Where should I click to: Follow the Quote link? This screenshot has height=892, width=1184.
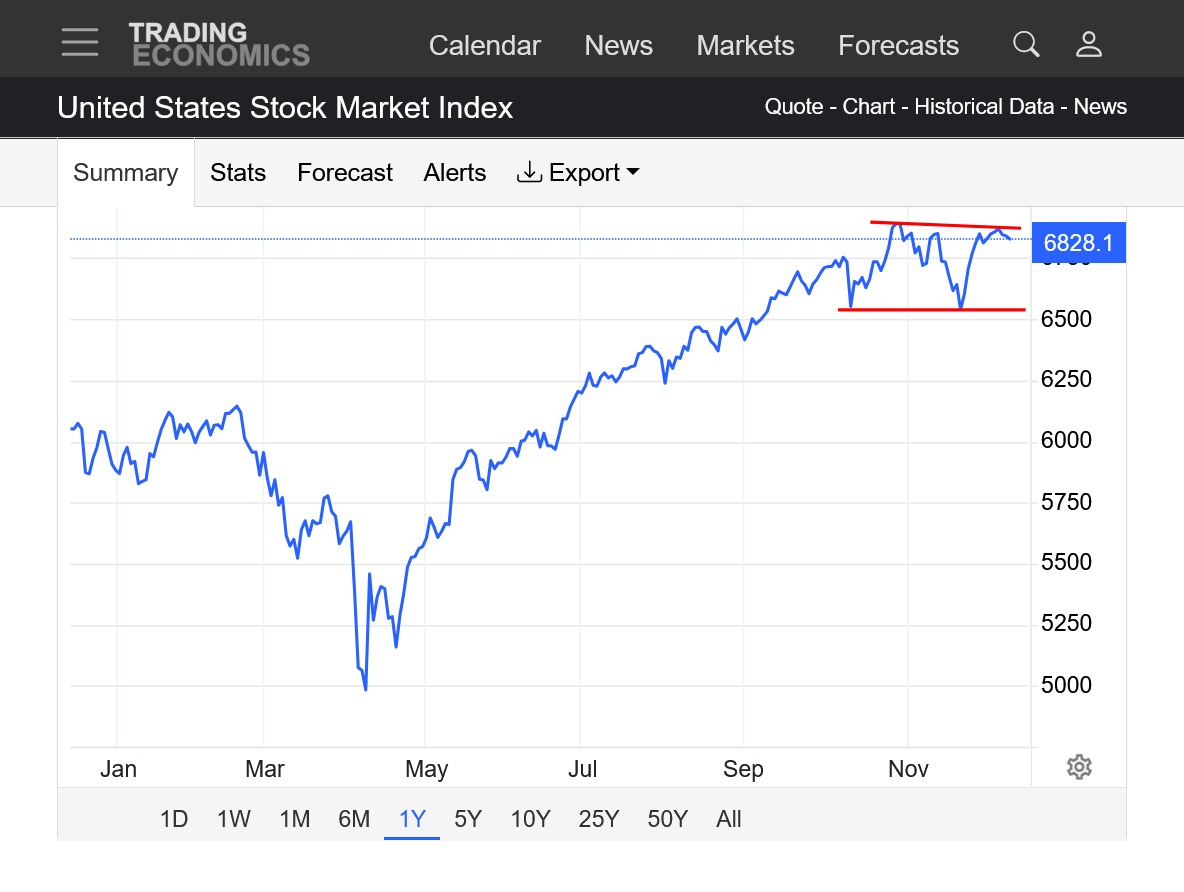click(x=793, y=107)
